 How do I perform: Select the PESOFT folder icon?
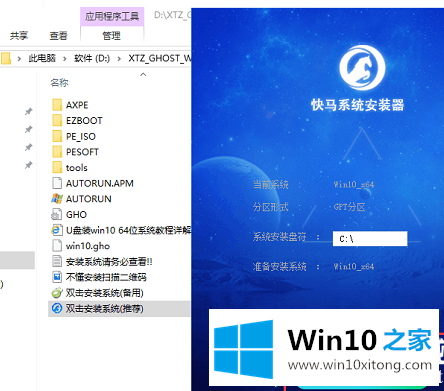57,152
